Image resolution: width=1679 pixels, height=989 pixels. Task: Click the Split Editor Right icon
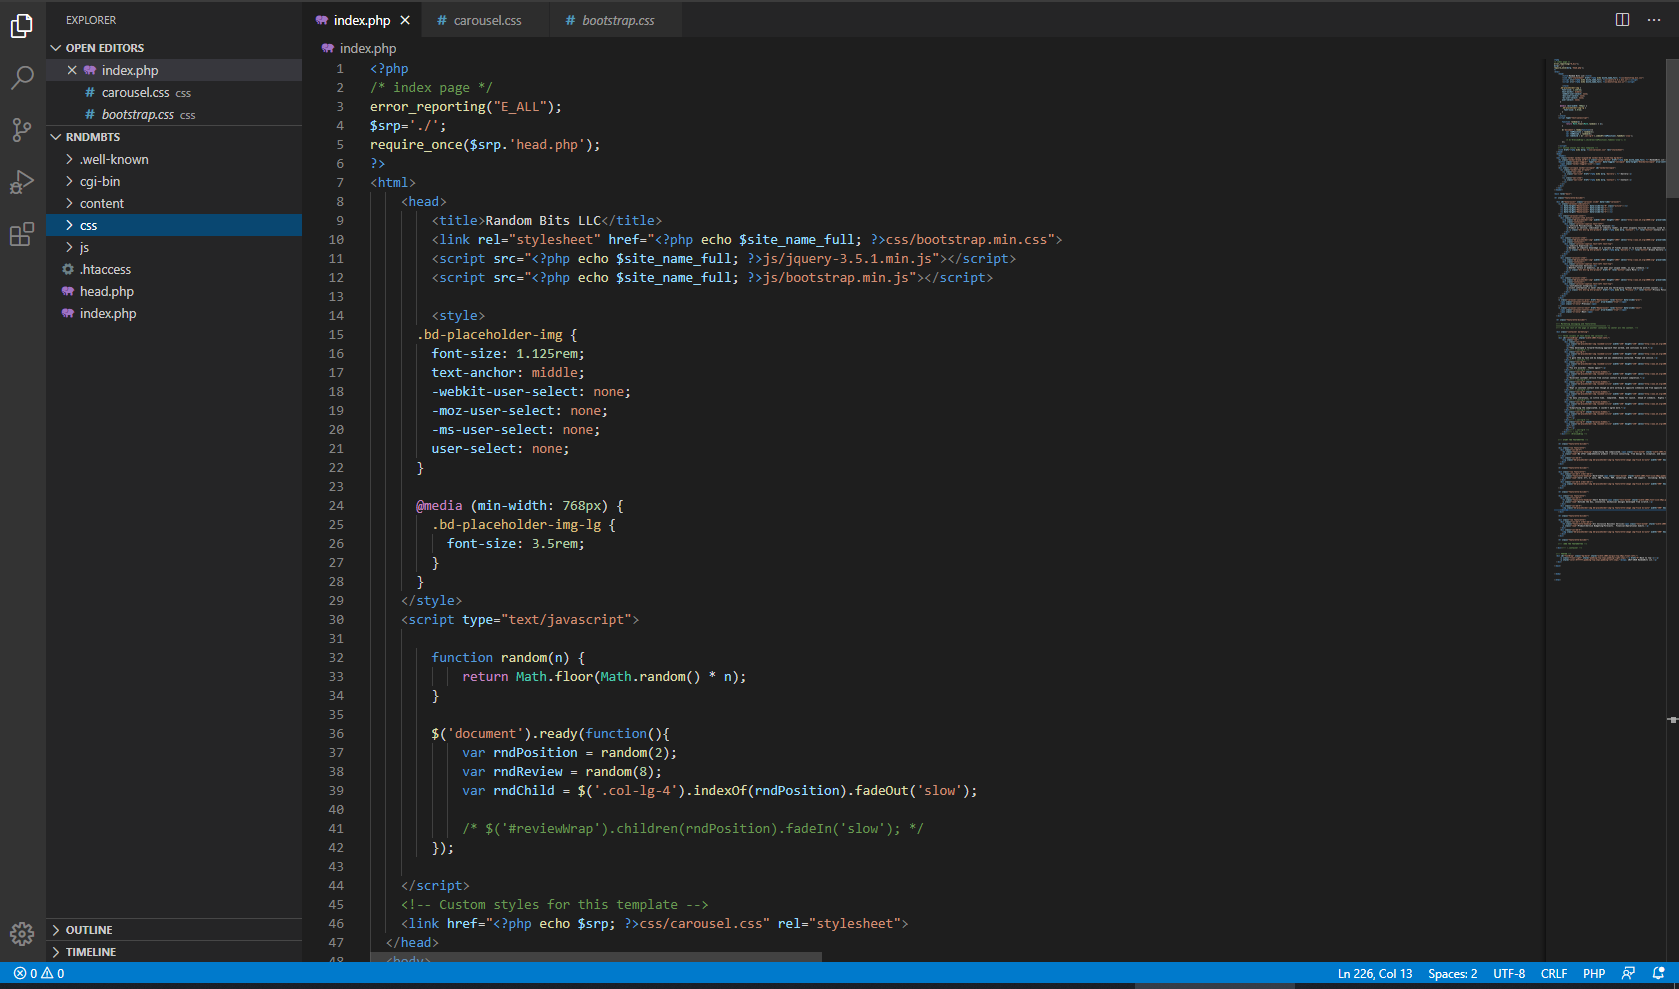1622,20
